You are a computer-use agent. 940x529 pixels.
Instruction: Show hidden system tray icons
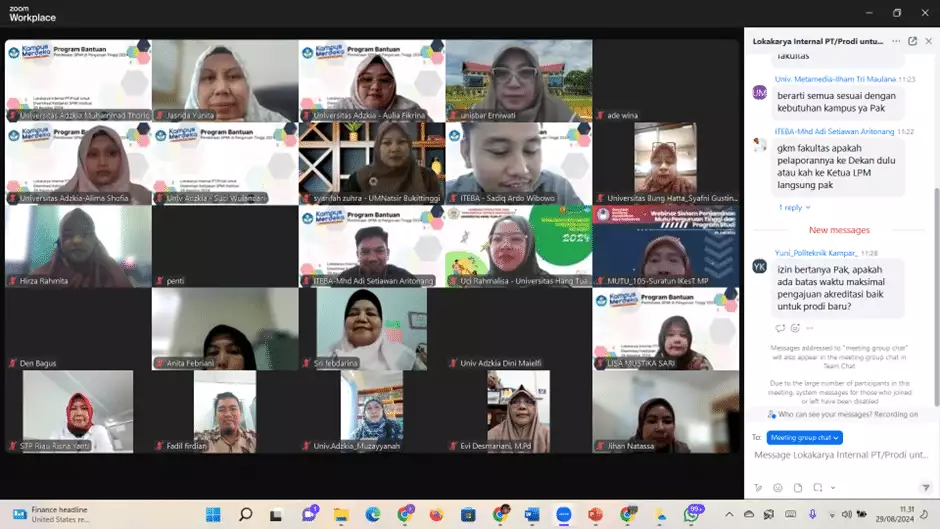(729, 515)
